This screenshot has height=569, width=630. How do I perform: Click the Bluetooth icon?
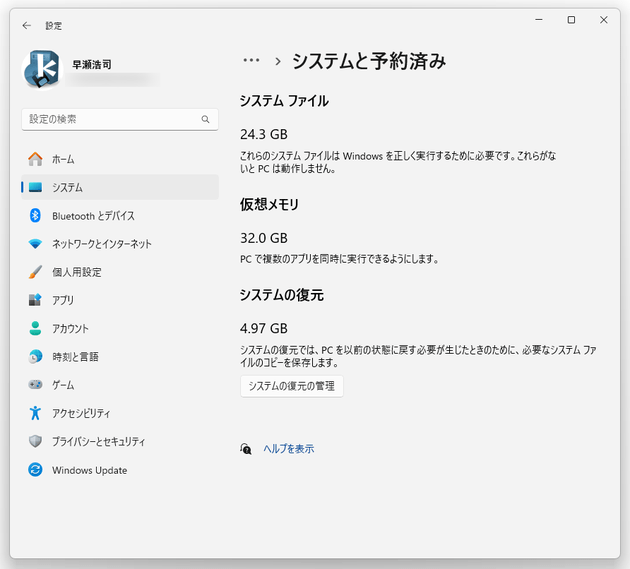[35, 216]
